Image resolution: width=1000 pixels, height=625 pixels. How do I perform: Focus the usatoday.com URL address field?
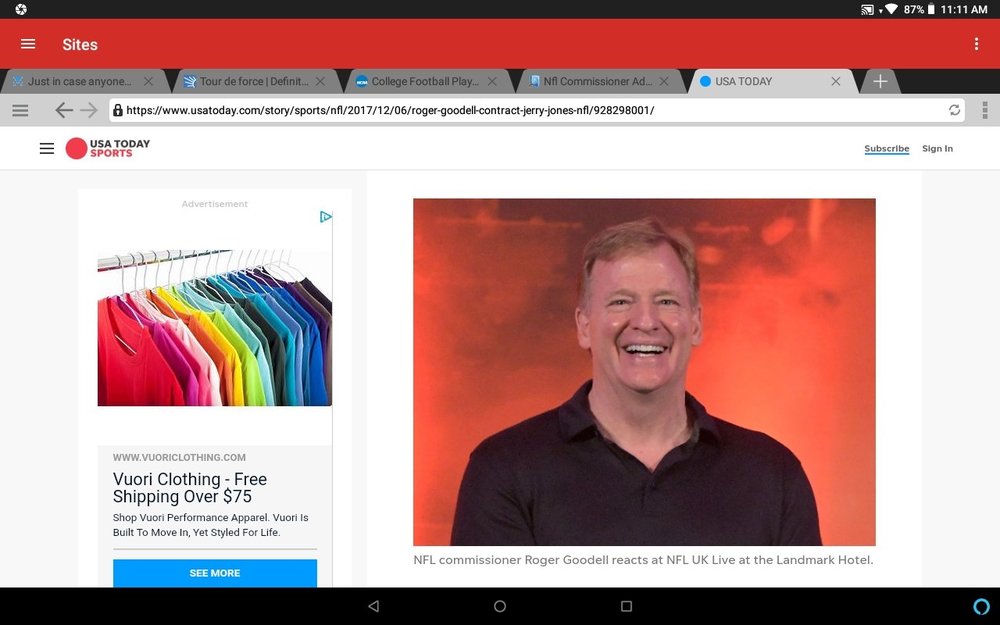(x=537, y=110)
